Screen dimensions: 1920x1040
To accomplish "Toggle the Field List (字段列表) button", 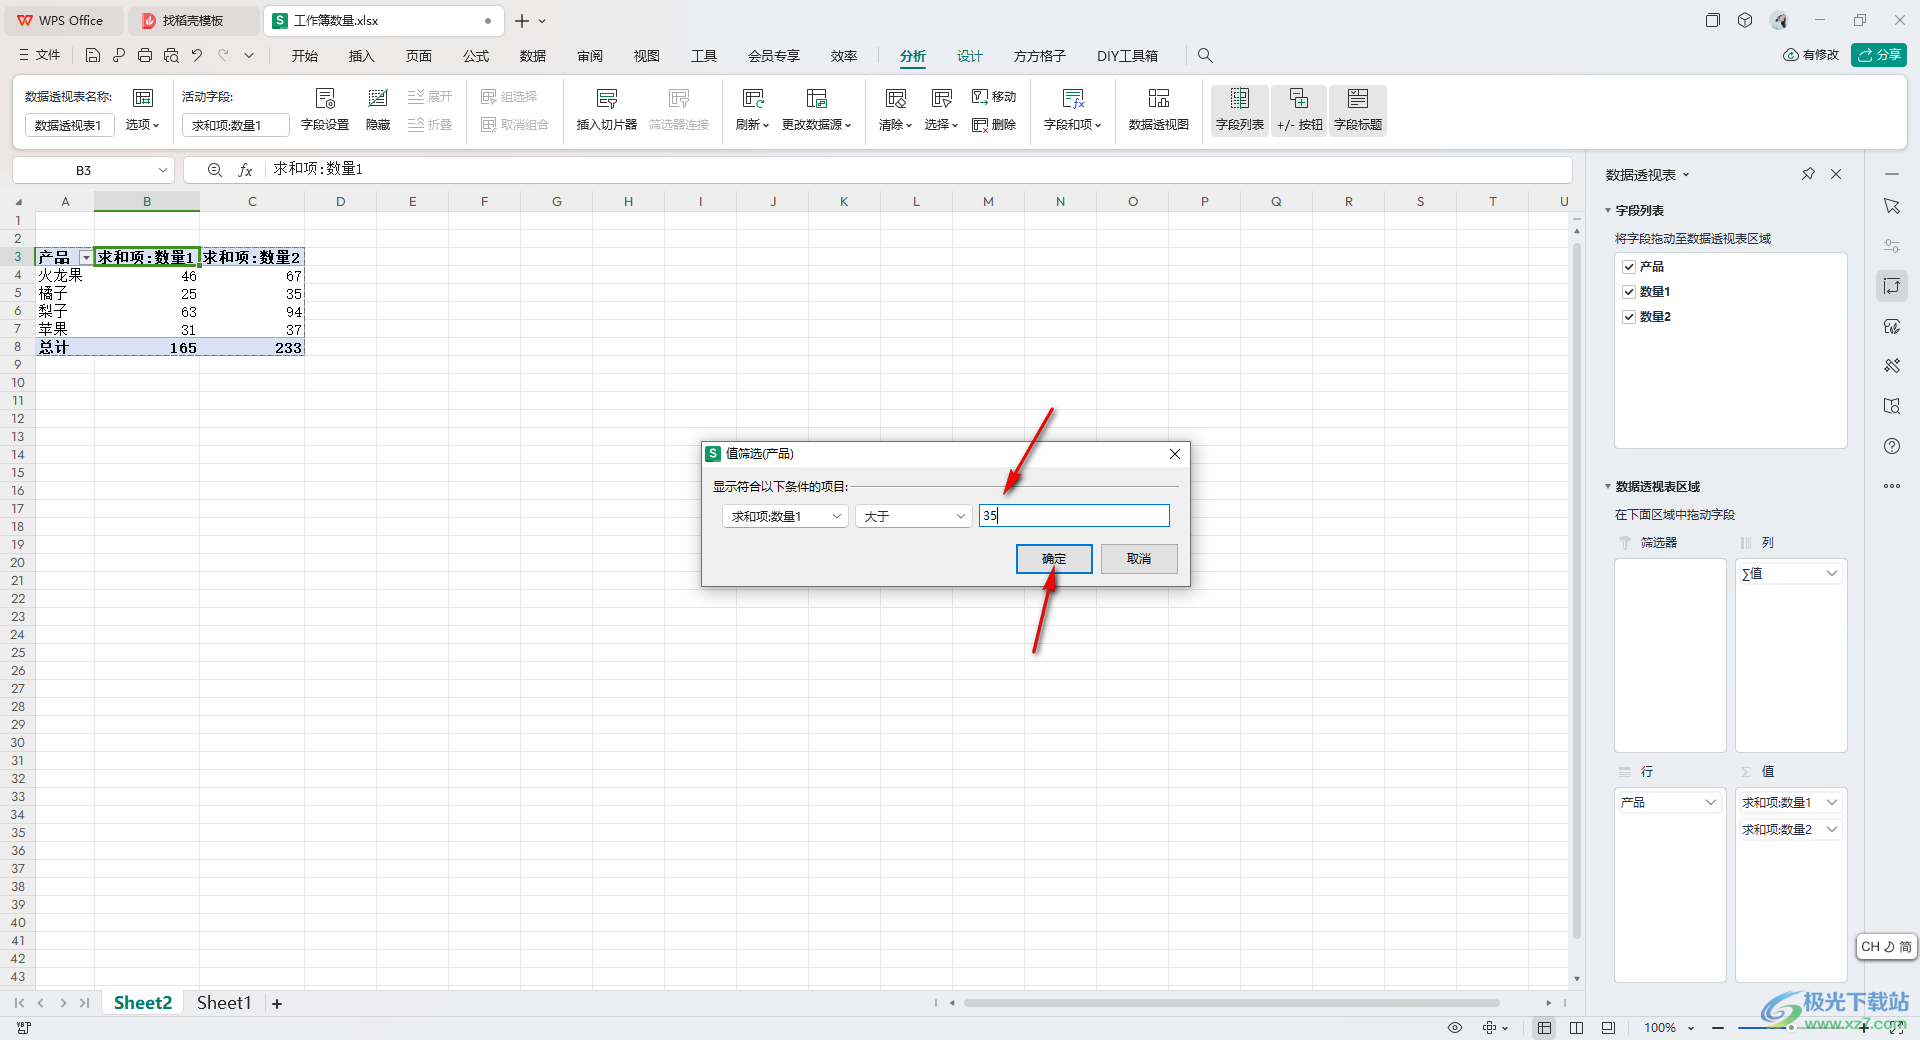I will (x=1240, y=110).
